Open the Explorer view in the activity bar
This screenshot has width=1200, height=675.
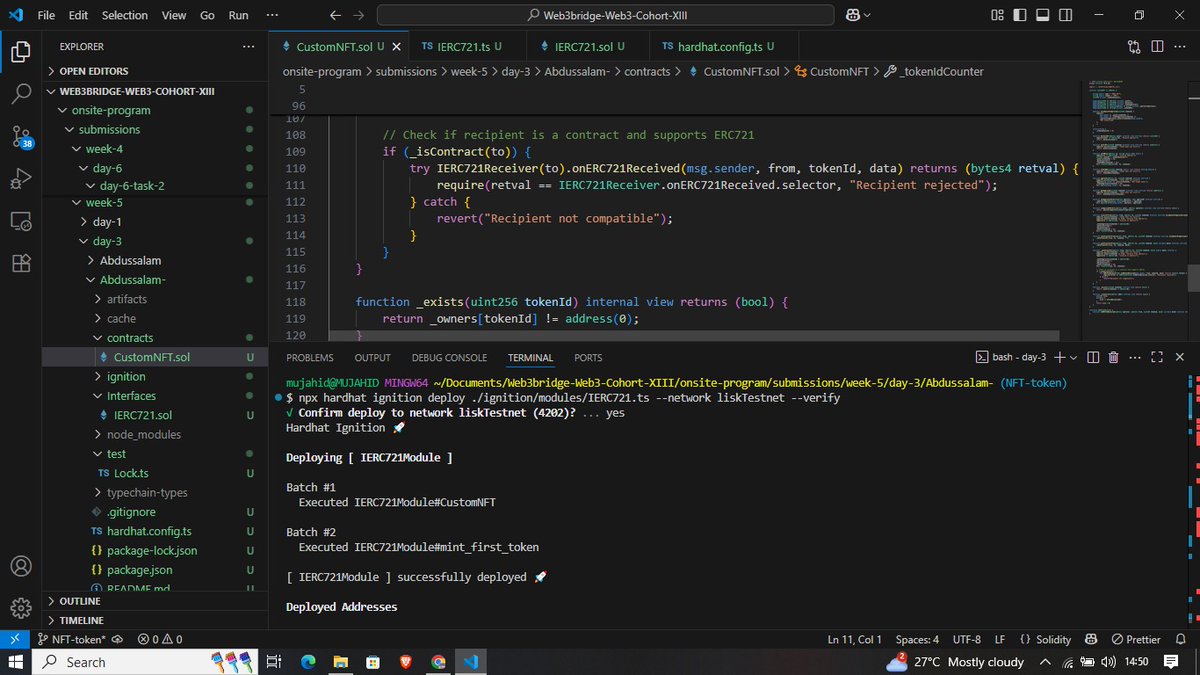[20, 52]
